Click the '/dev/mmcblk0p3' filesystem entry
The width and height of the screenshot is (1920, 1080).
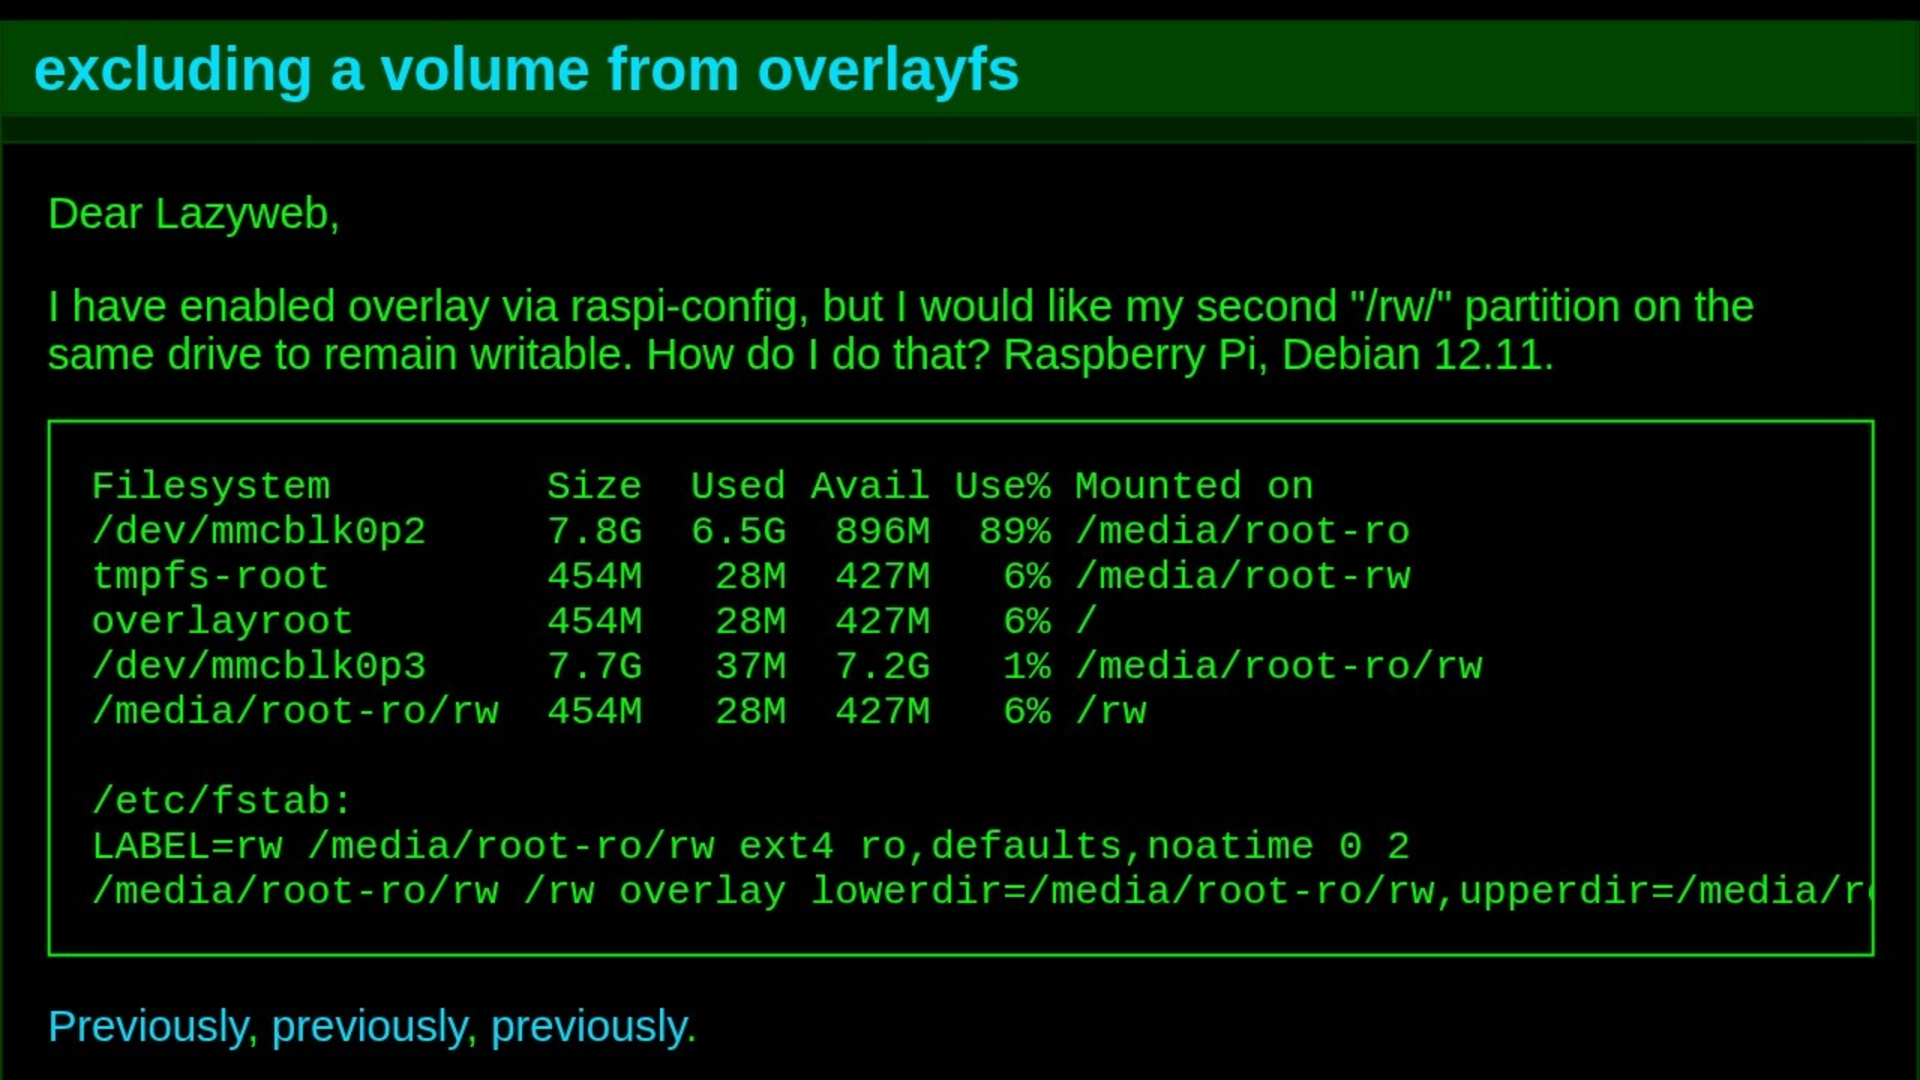tap(258, 666)
